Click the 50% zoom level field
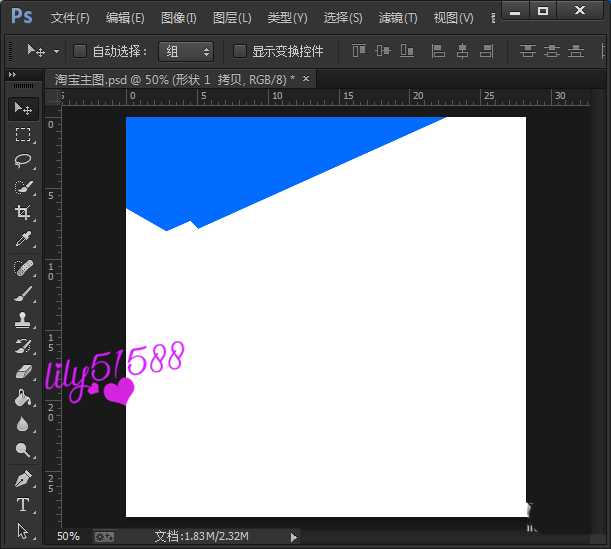Viewport: 611px width, 549px height. click(68, 537)
